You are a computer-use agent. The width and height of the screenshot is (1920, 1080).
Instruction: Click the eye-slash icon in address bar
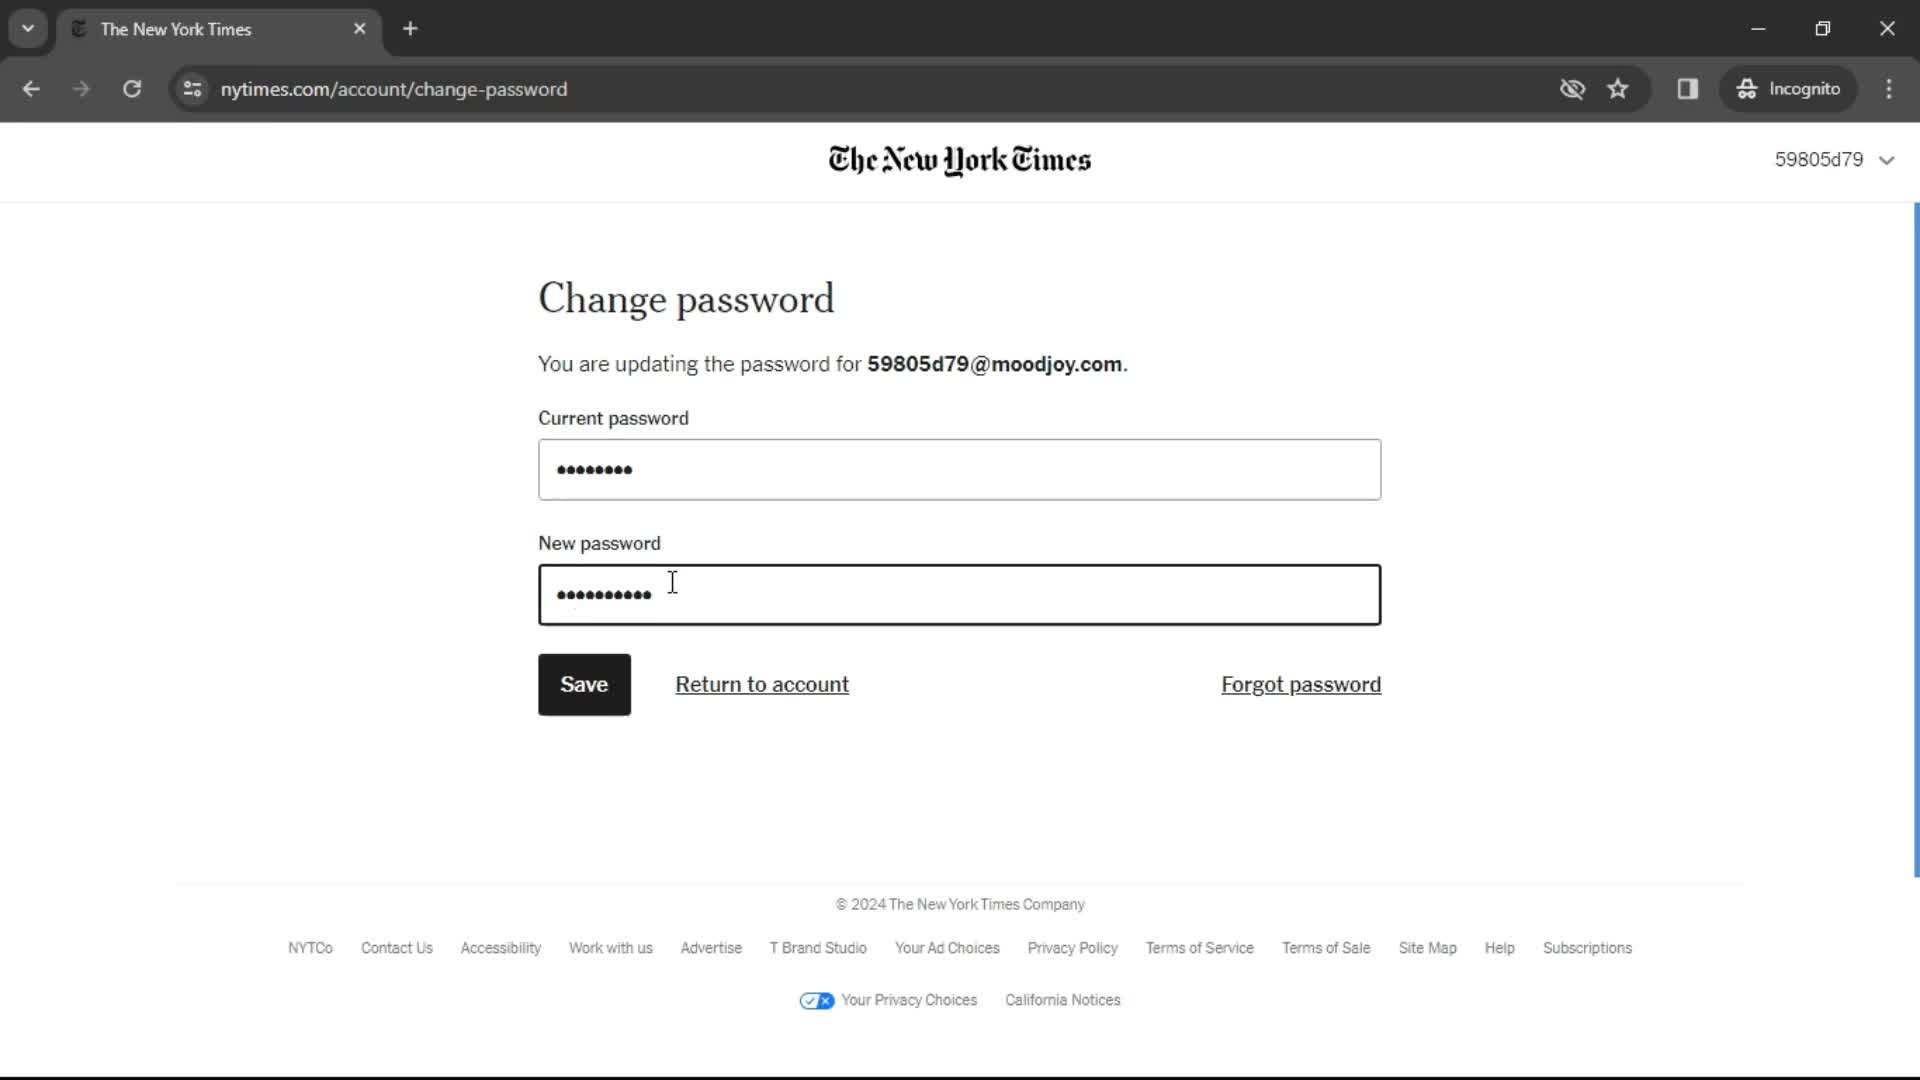pyautogui.click(x=1572, y=88)
